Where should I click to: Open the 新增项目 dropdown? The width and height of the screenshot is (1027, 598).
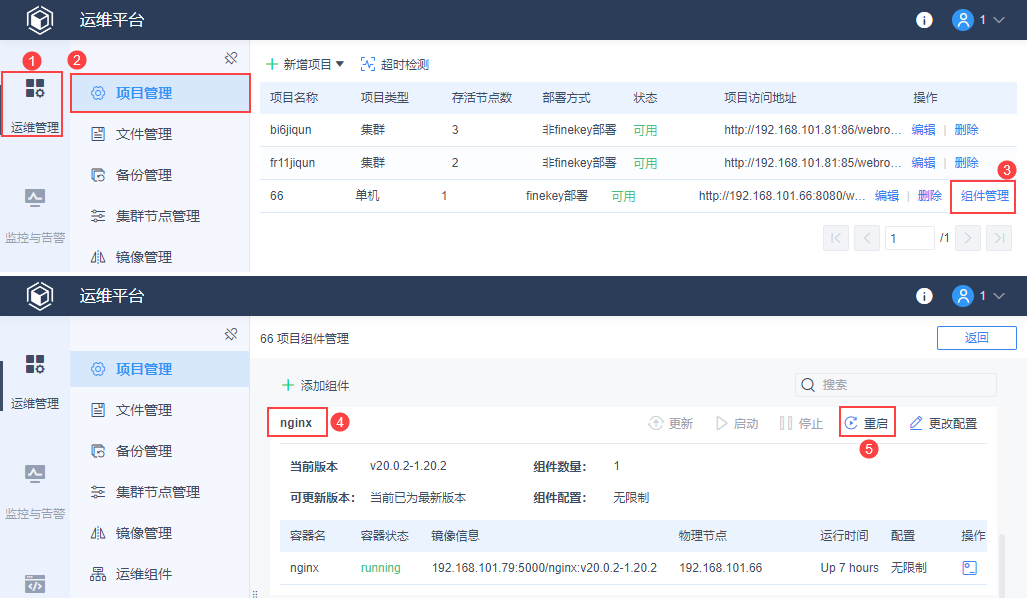[x=305, y=64]
